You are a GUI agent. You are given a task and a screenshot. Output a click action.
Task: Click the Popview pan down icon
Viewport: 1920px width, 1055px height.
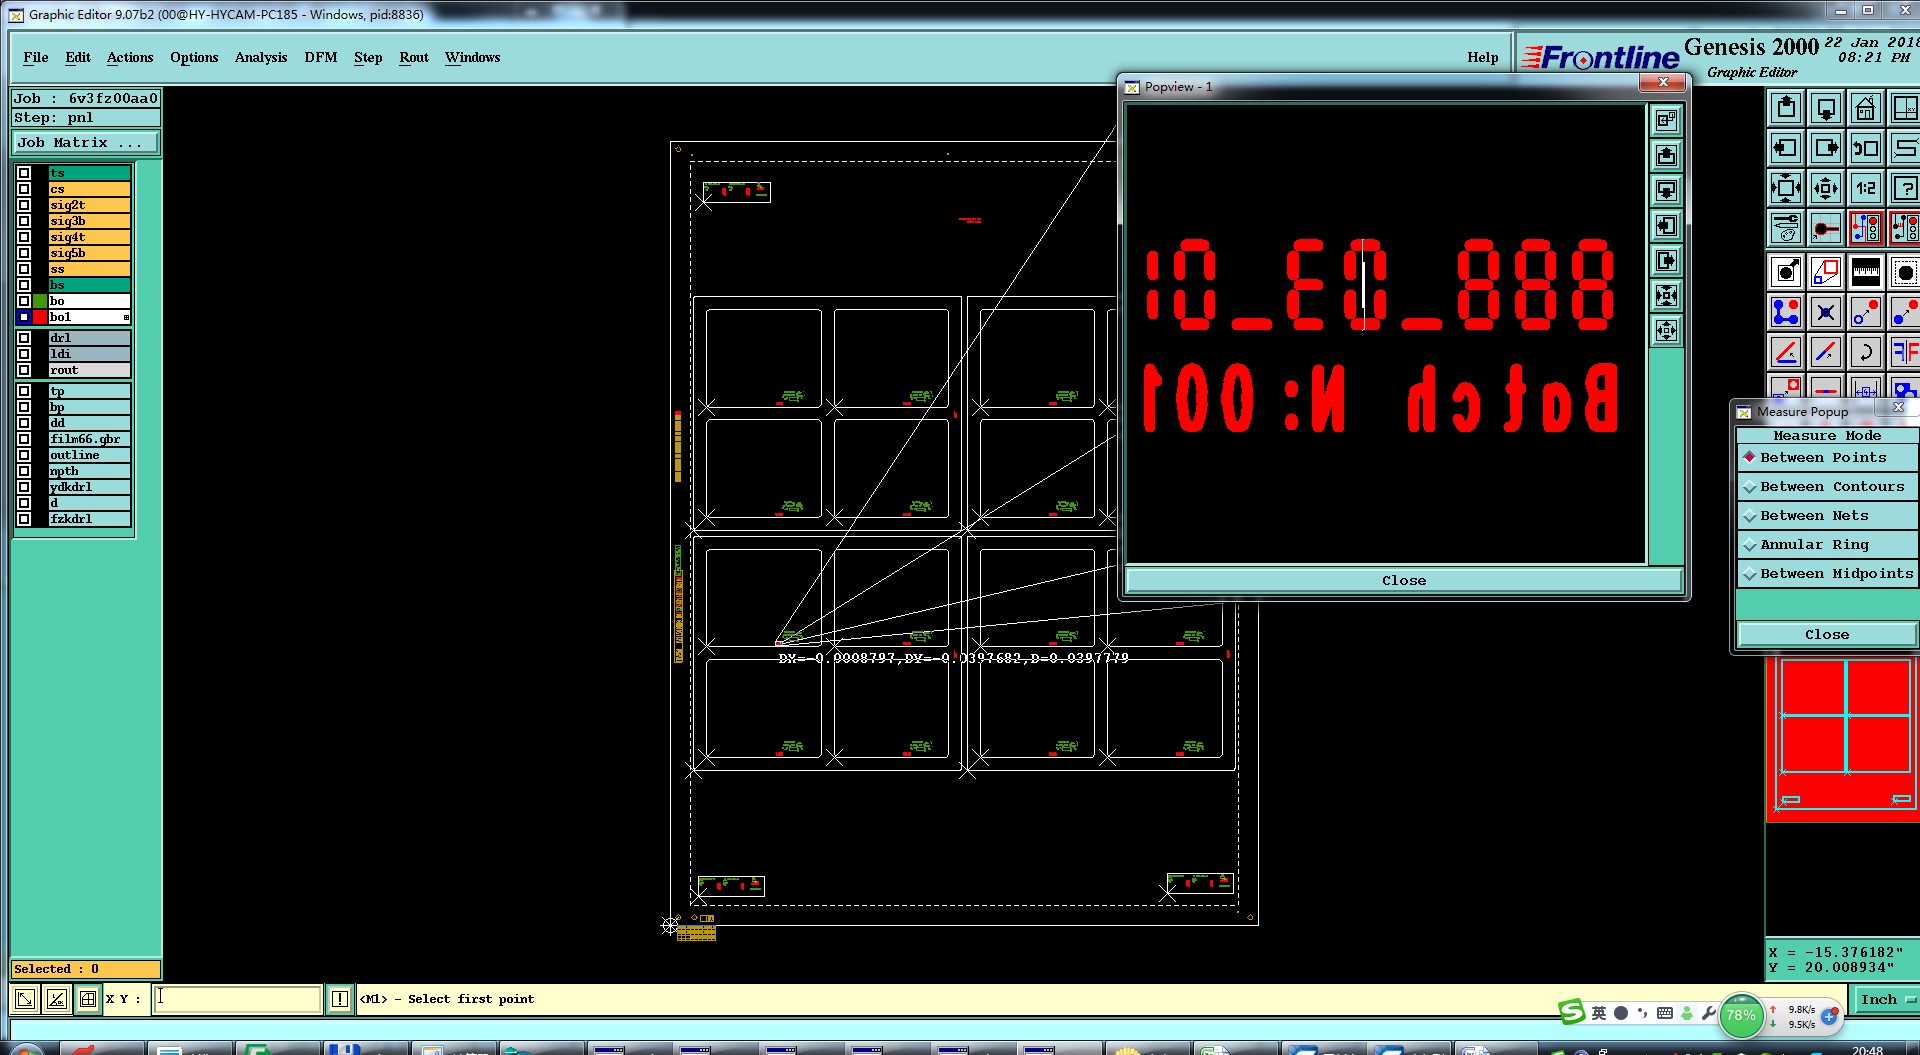pyautogui.click(x=1666, y=190)
